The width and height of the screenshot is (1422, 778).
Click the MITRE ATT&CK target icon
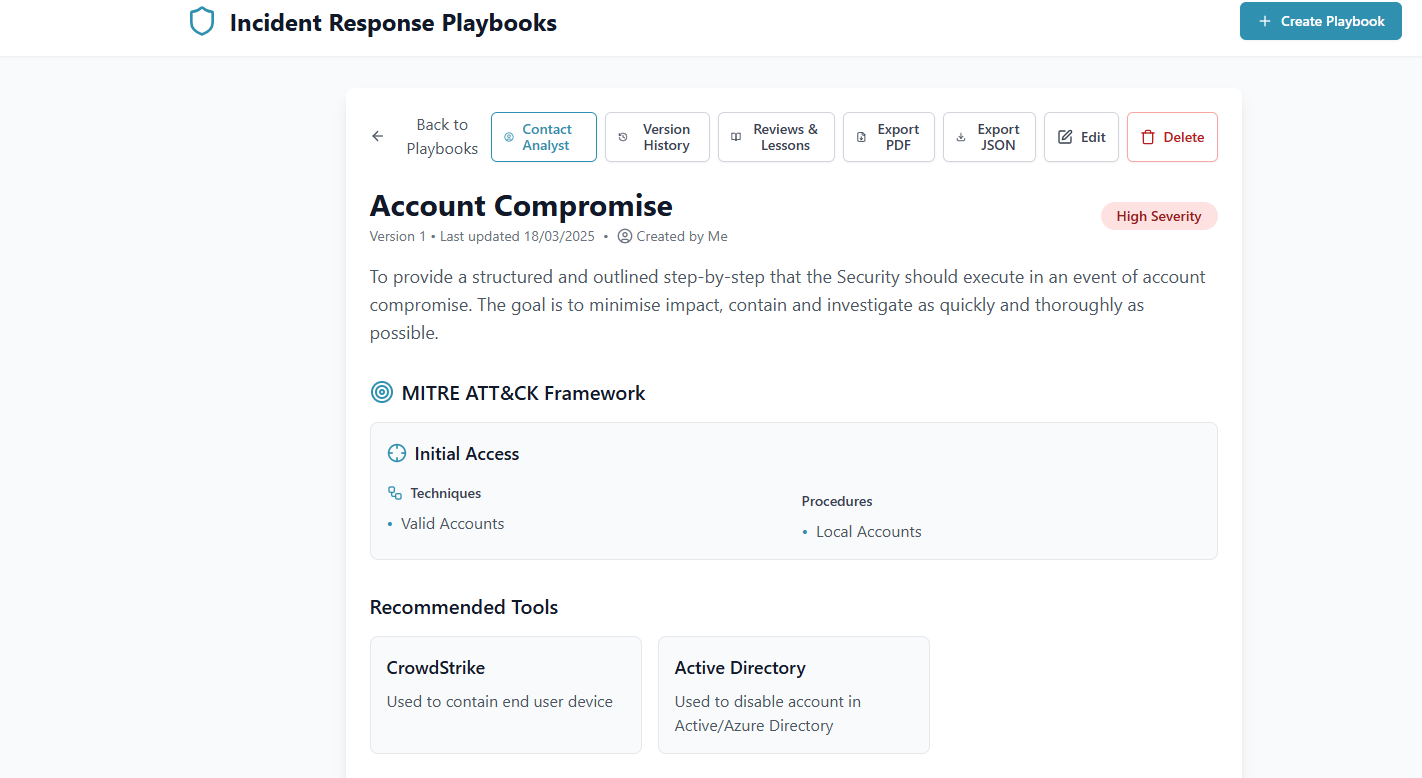coord(381,393)
